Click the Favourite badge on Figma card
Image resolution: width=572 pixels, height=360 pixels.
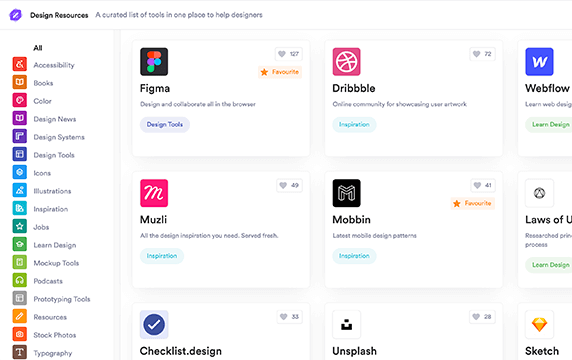(x=280, y=72)
